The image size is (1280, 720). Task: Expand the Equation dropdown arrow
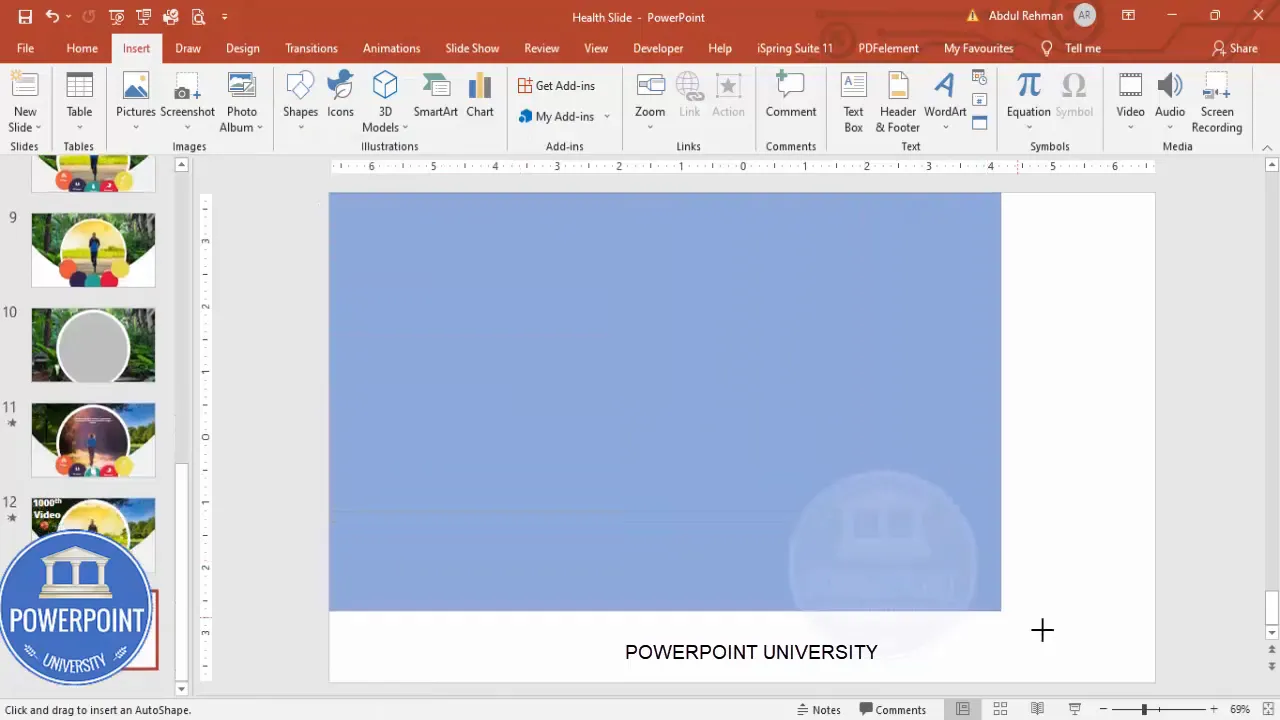(x=1028, y=127)
